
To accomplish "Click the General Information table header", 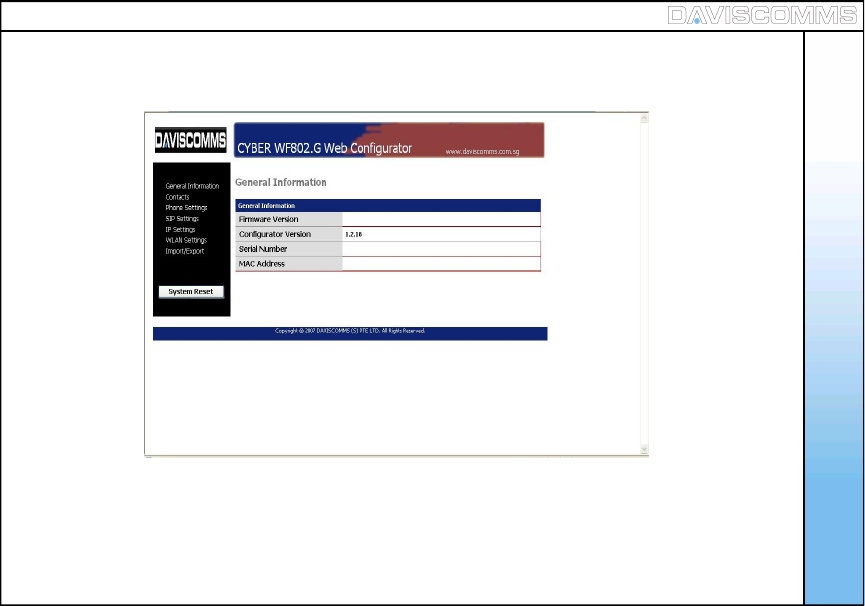I will pos(388,206).
